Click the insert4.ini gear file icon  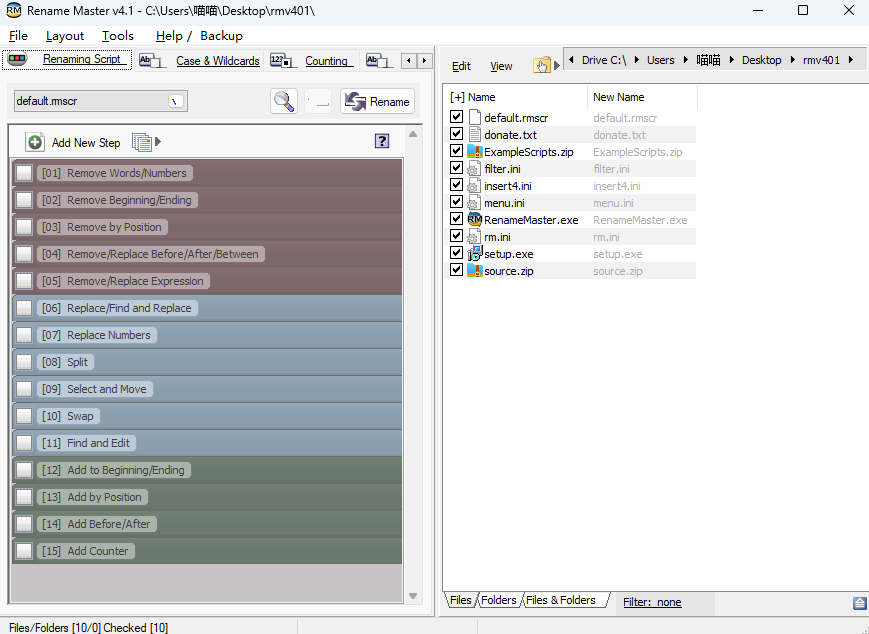click(x=474, y=186)
